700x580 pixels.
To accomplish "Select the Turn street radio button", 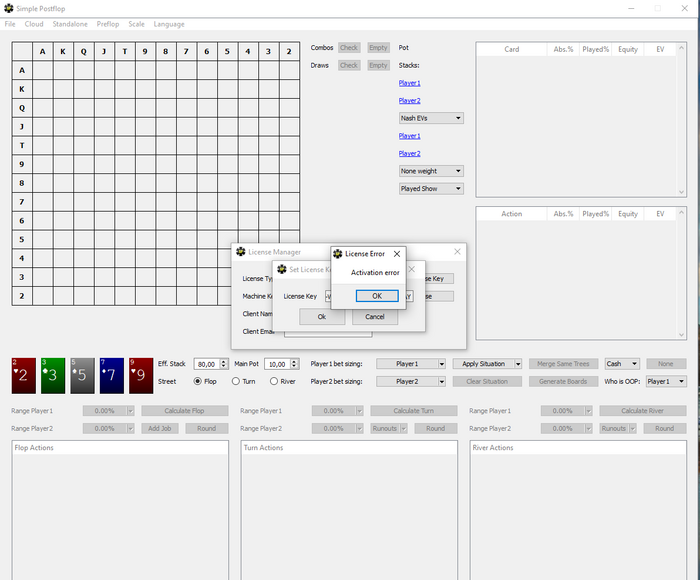I will point(236,381).
